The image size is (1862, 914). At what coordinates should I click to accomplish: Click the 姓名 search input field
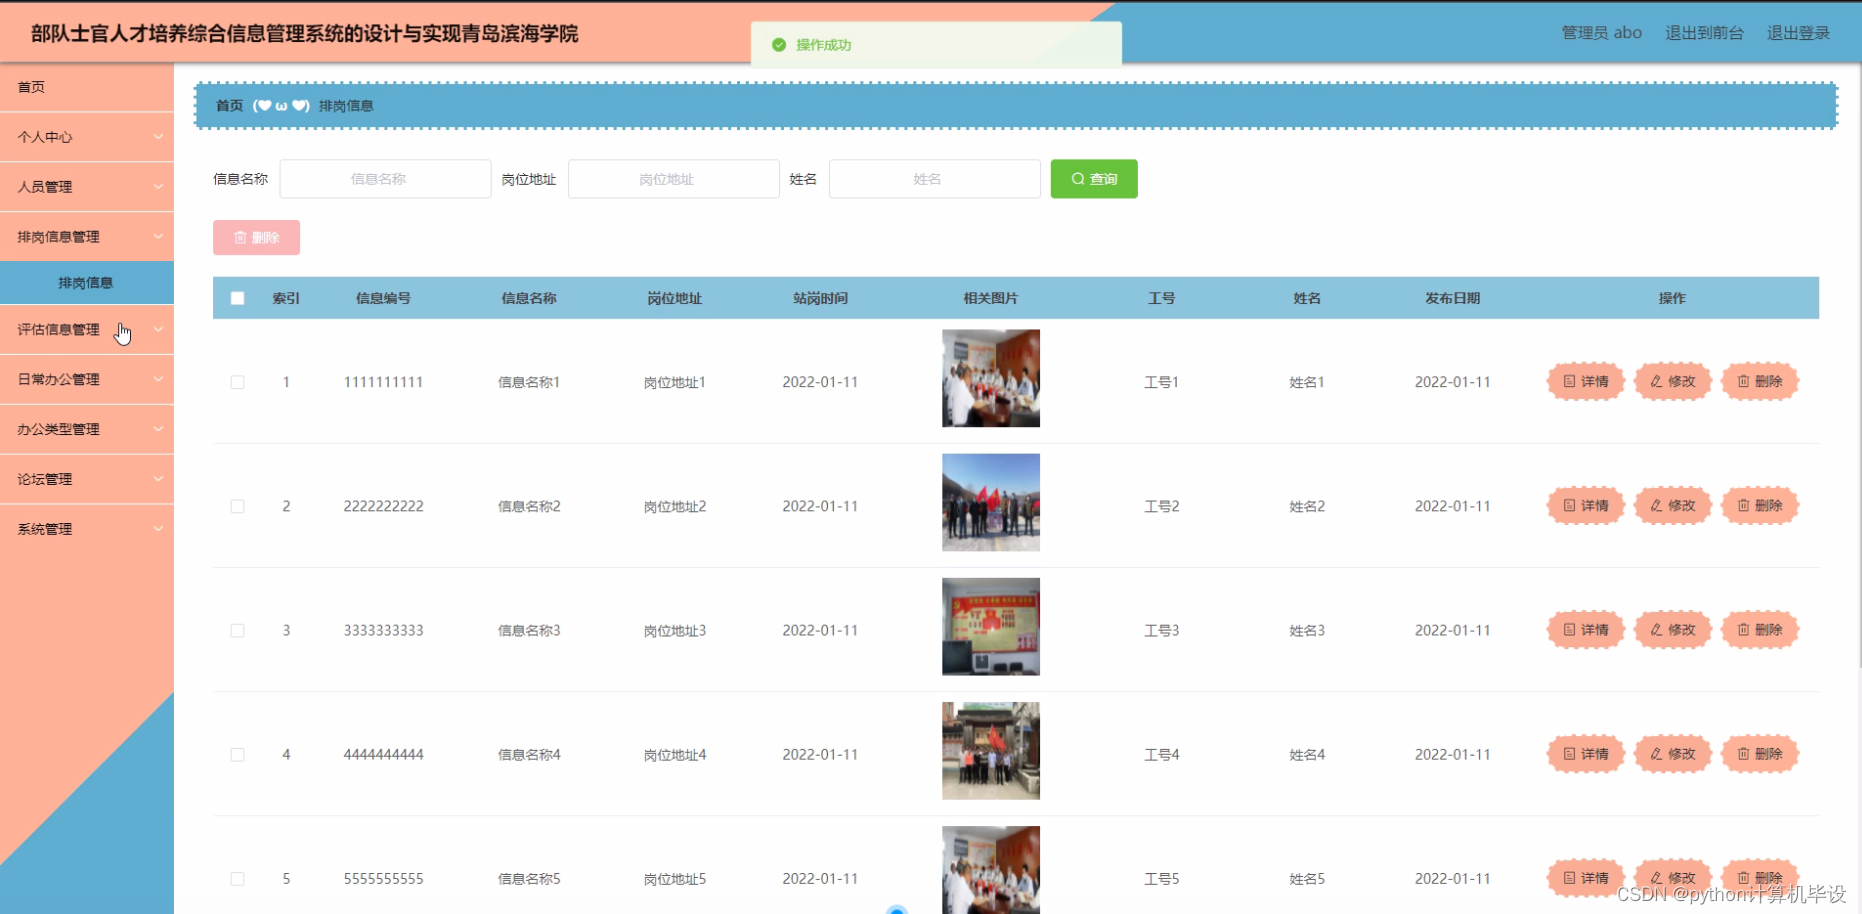point(933,179)
